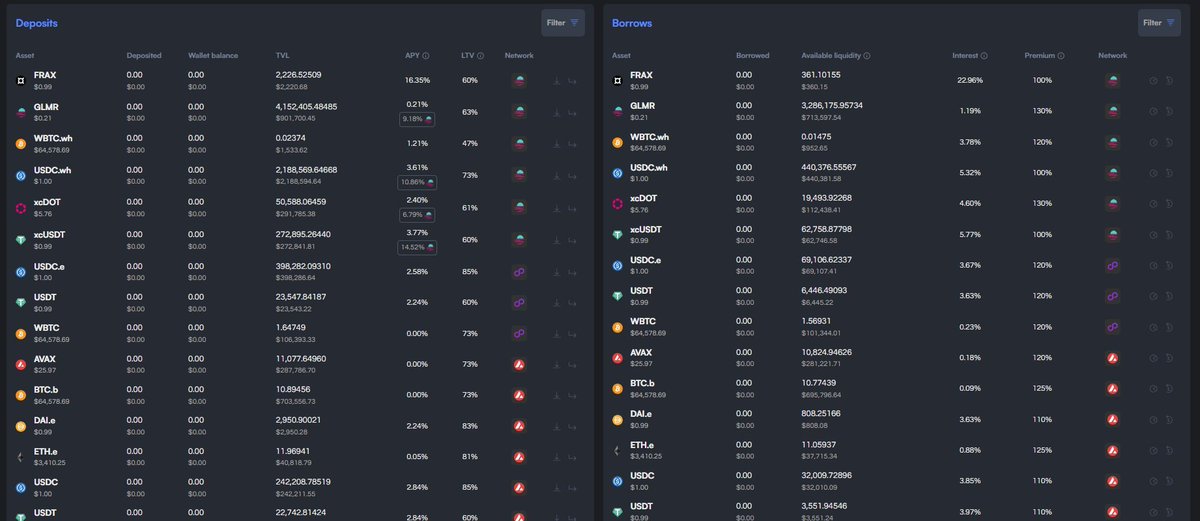Viewport: 1200px width, 521px height.
Task: Click the borrow icon in the Borrows GLMR row
Action: (x=1153, y=112)
